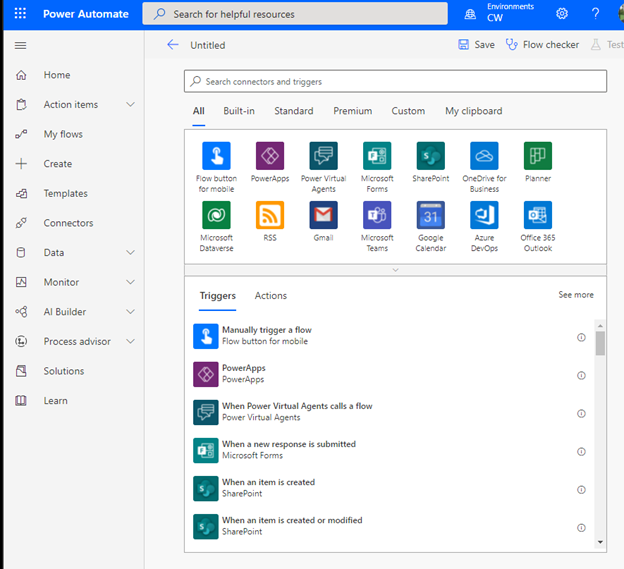This screenshot has width=624, height=569.
Task: Open the help question mark
Action: [x=595, y=14]
